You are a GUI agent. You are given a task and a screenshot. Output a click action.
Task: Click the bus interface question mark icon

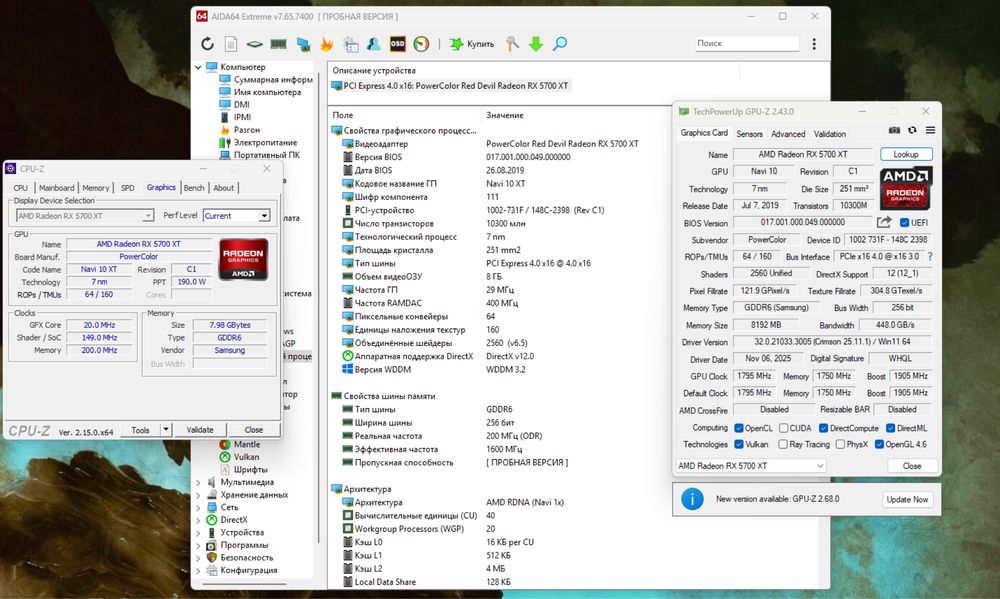coord(930,257)
